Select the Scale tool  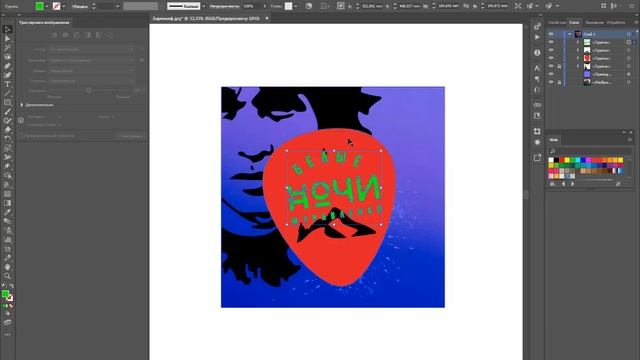point(7,148)
